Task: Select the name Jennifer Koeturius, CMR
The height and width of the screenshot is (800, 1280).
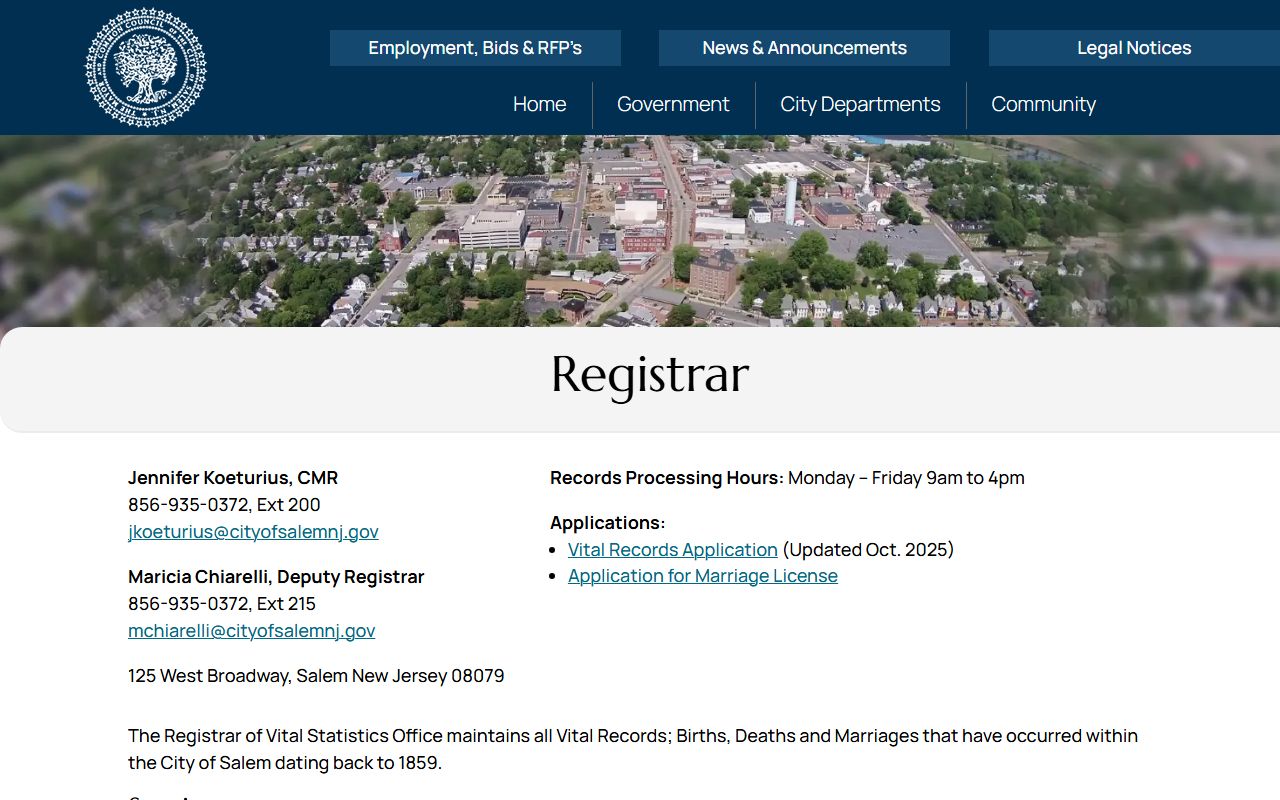Action: coord(233,478)
